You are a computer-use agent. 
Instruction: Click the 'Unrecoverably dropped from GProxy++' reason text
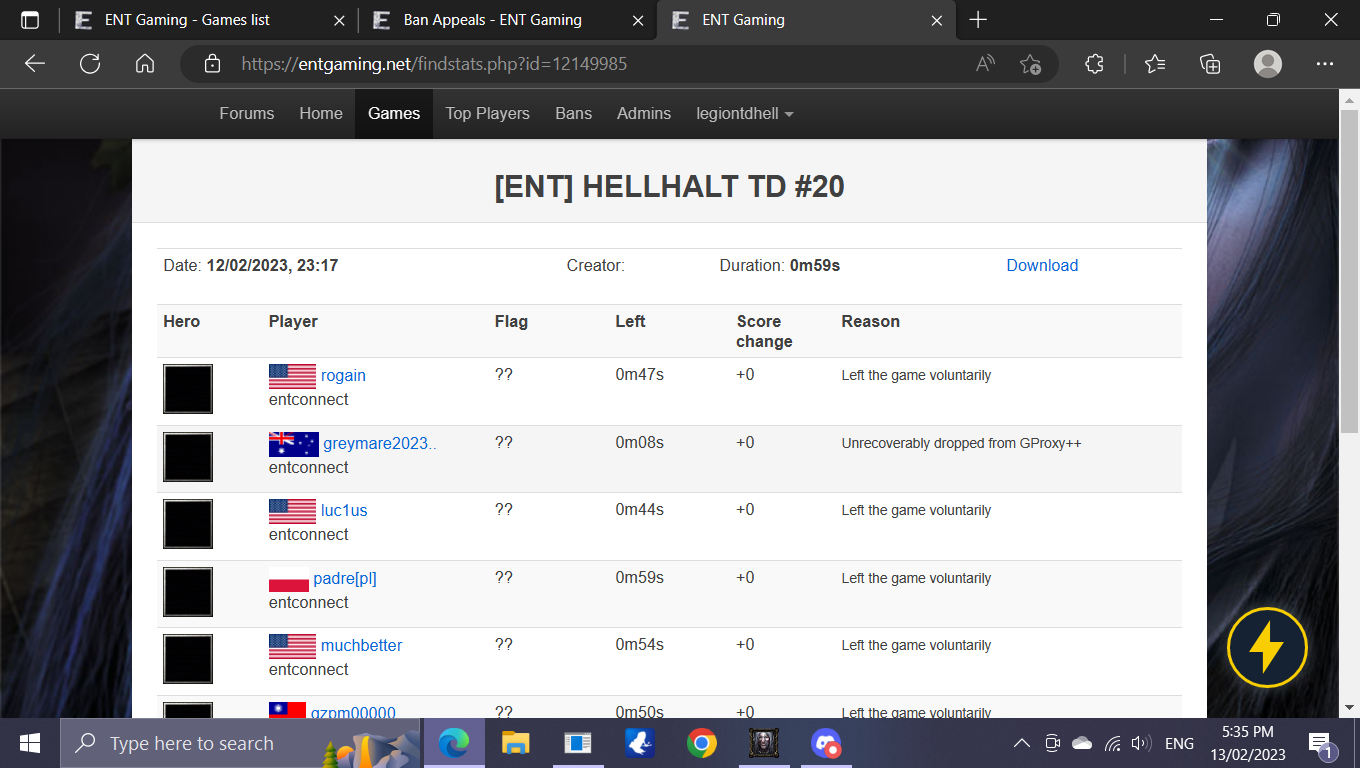tap(961, 443)
